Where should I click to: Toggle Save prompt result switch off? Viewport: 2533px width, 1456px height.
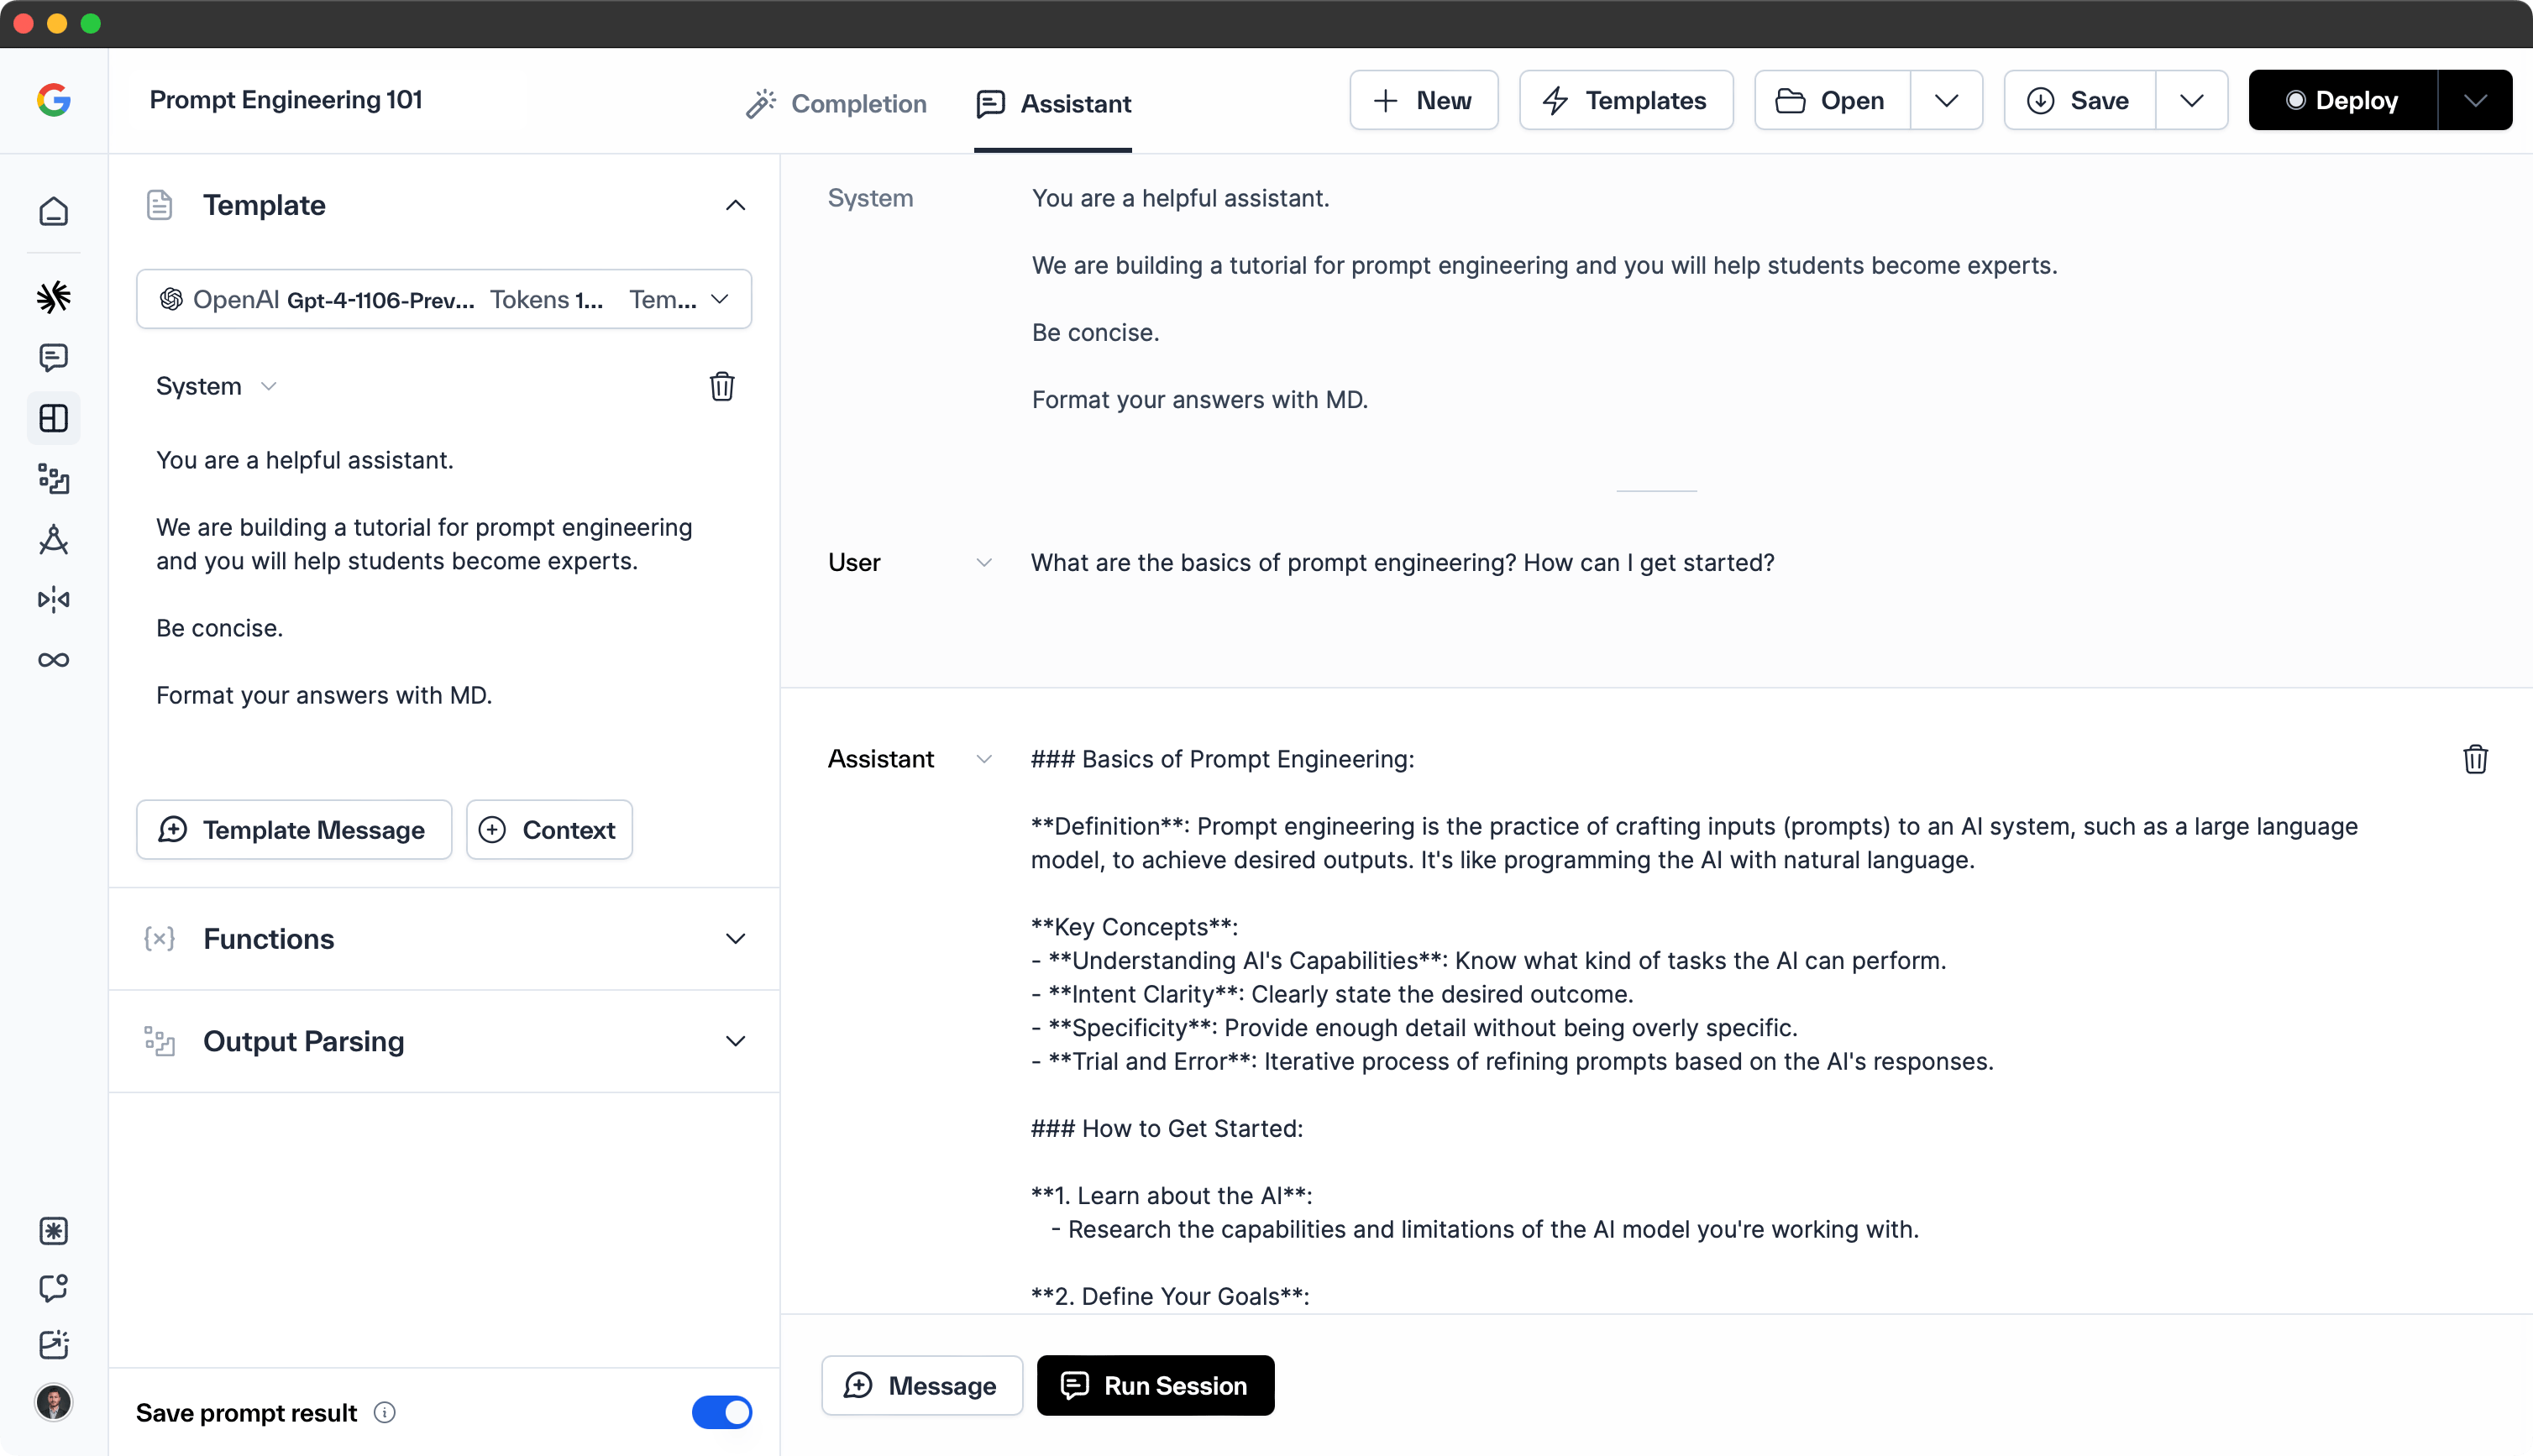[721, 1412]
